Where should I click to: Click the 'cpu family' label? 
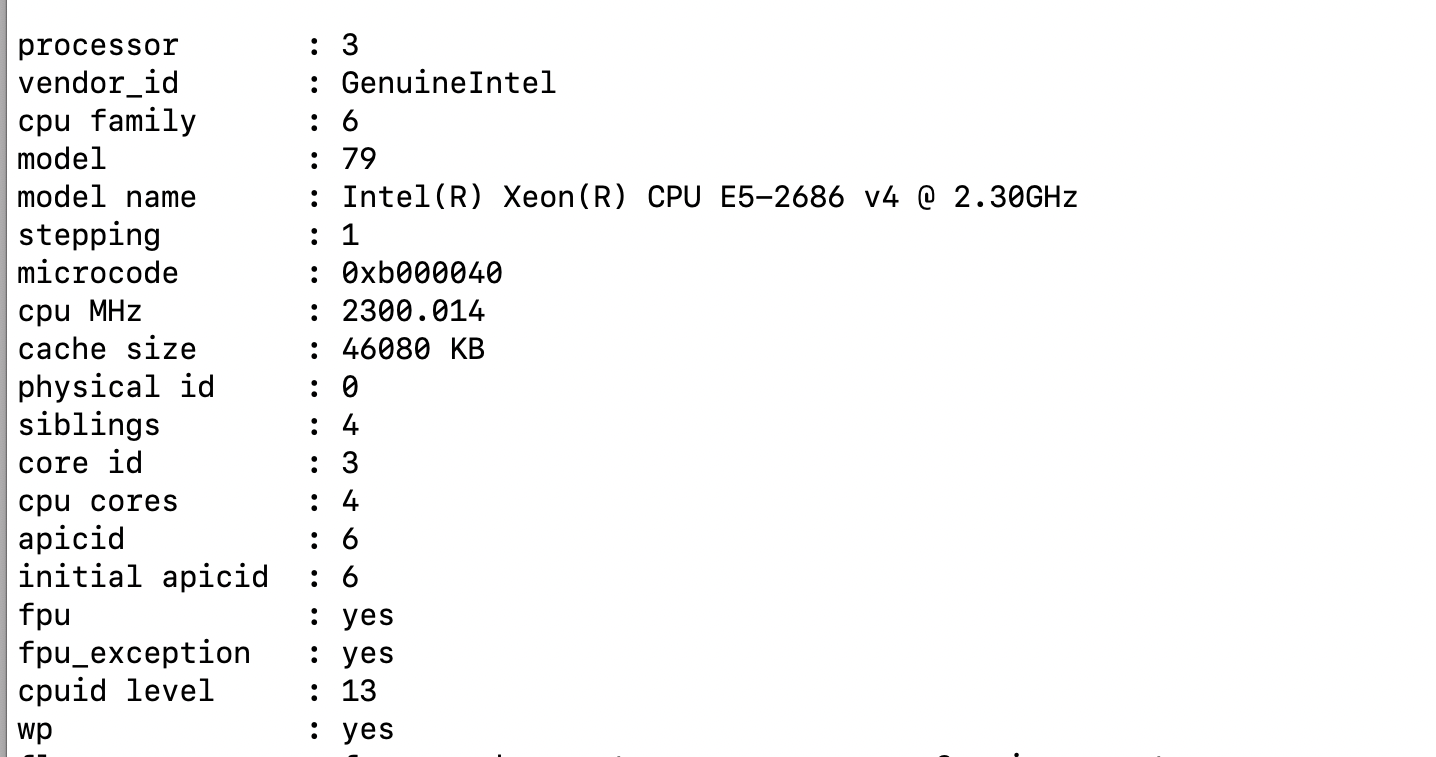107,121
